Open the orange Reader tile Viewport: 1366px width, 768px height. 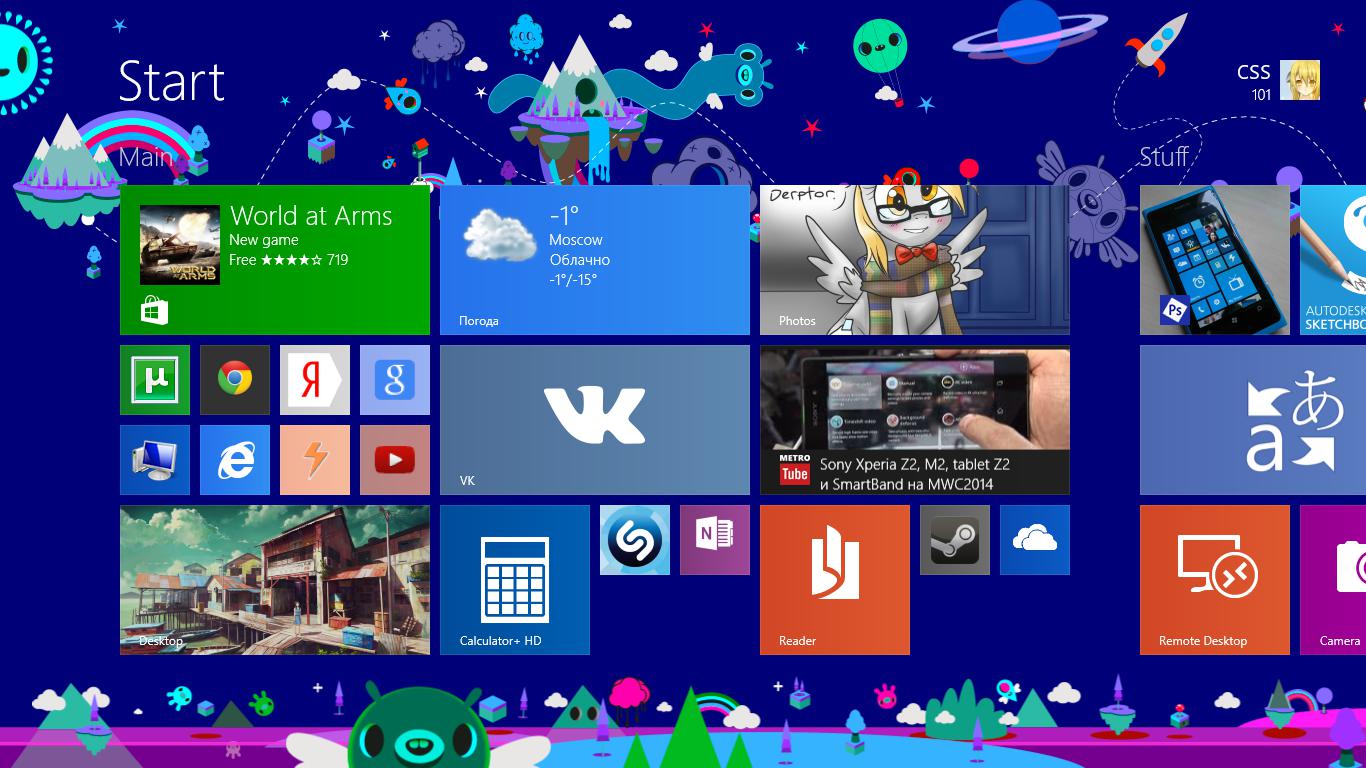(835, 580)
